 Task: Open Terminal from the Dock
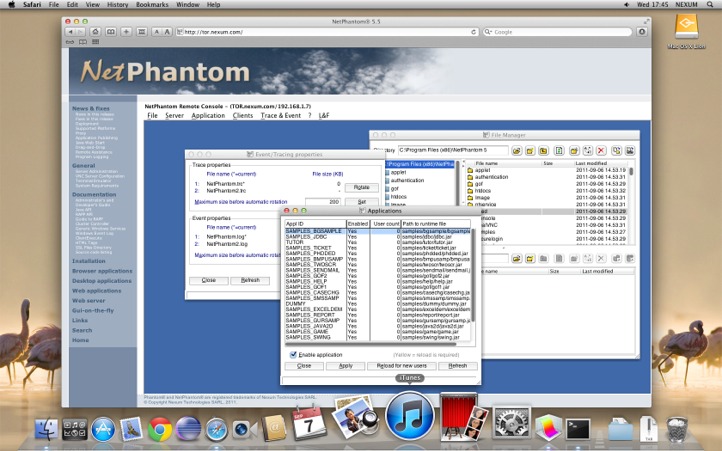pos(578,429)
